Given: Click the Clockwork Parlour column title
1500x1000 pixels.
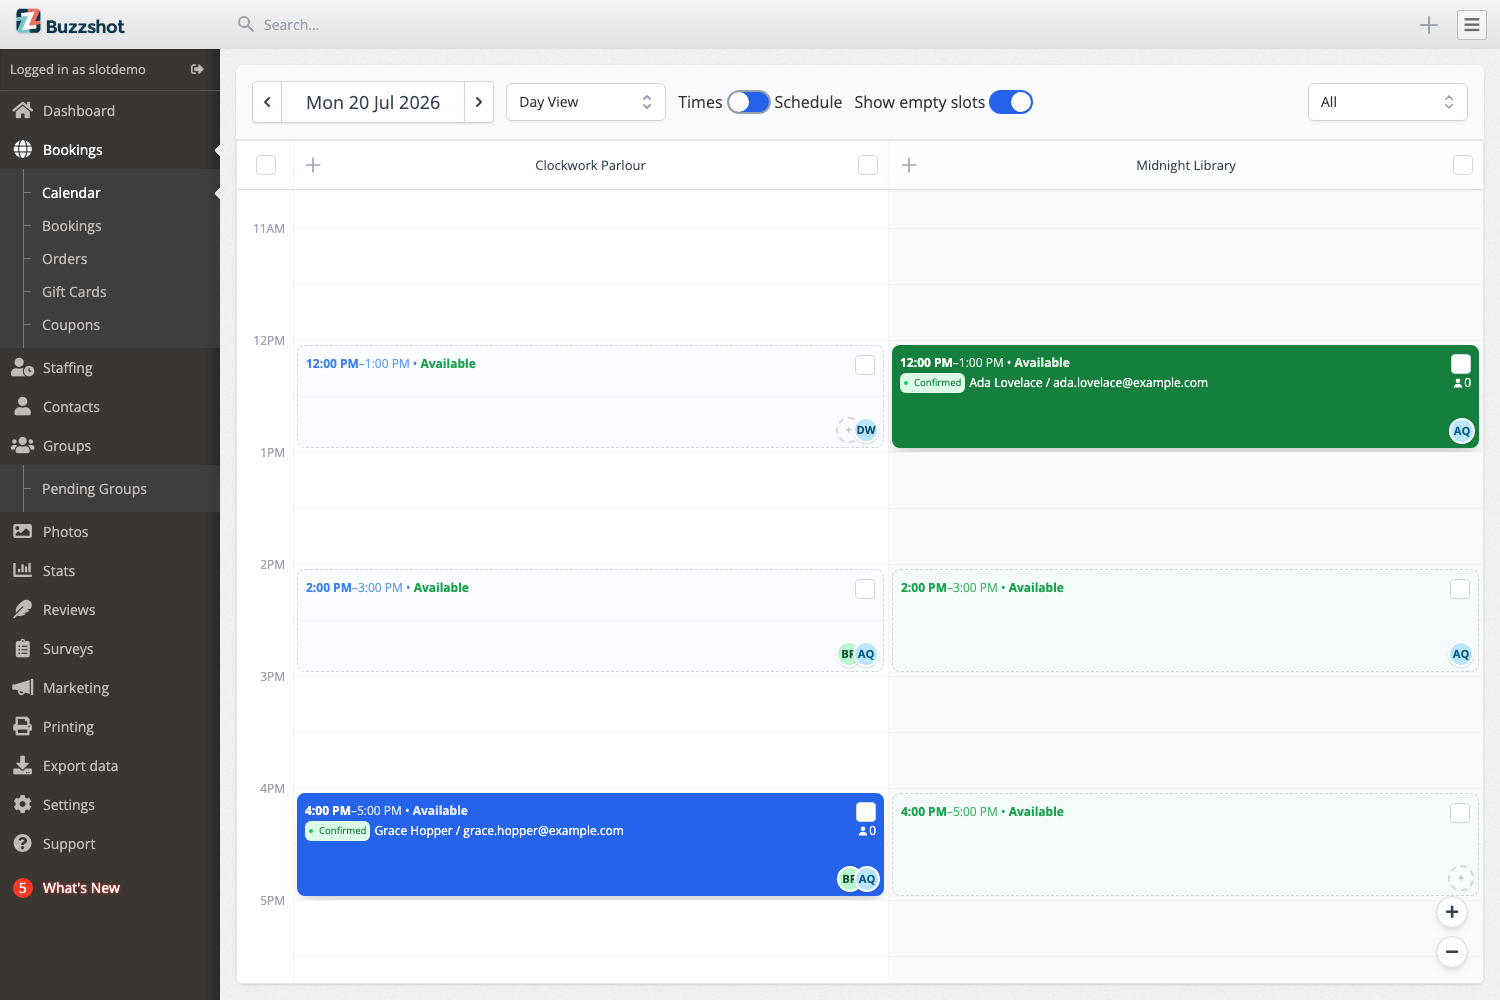Looking at the screenshot, I should (590, 165).
